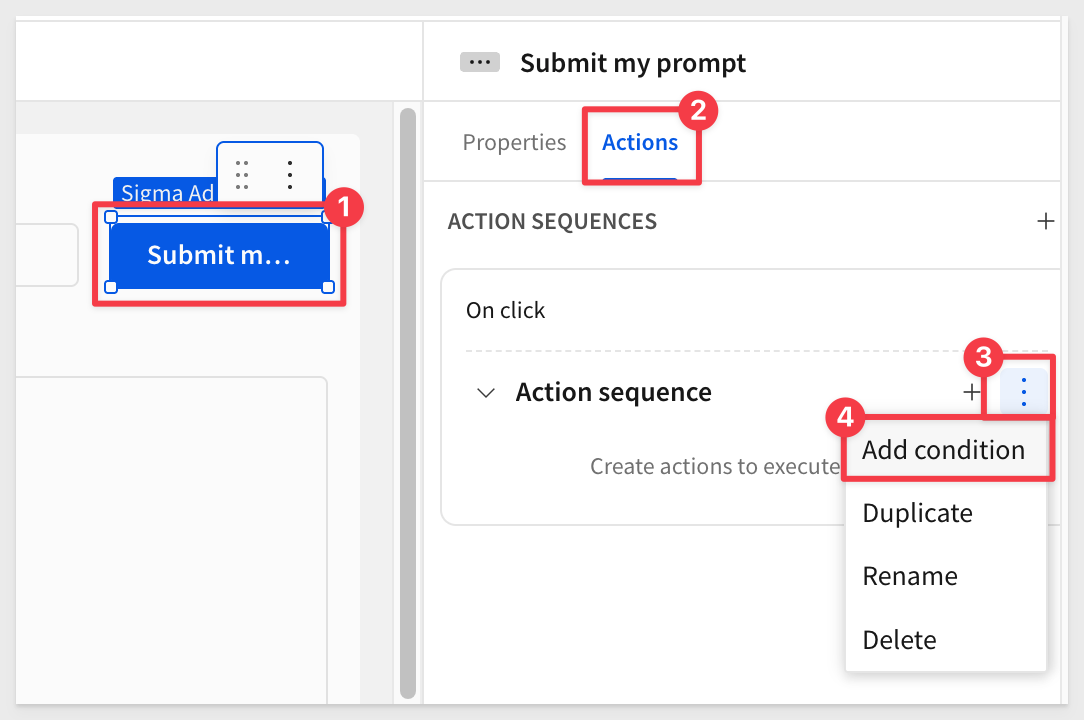
Task: Click the ellipsis icon beside Submit my prompt
Action: pos(480,62)
